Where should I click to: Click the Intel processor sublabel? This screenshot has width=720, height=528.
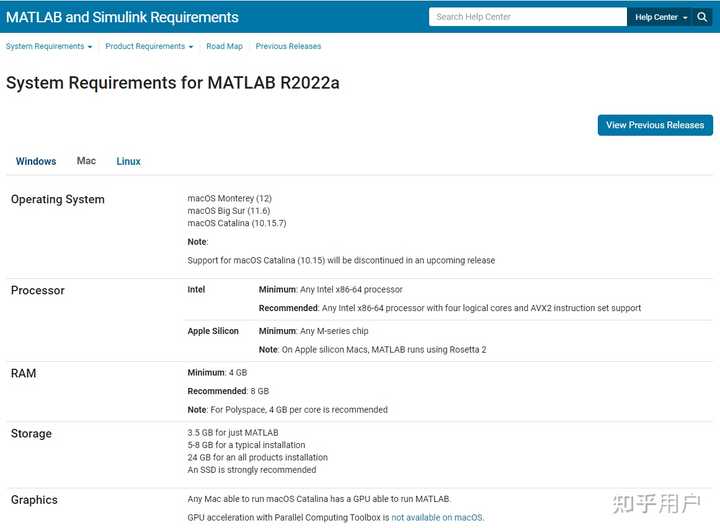(x=196, y=290)
